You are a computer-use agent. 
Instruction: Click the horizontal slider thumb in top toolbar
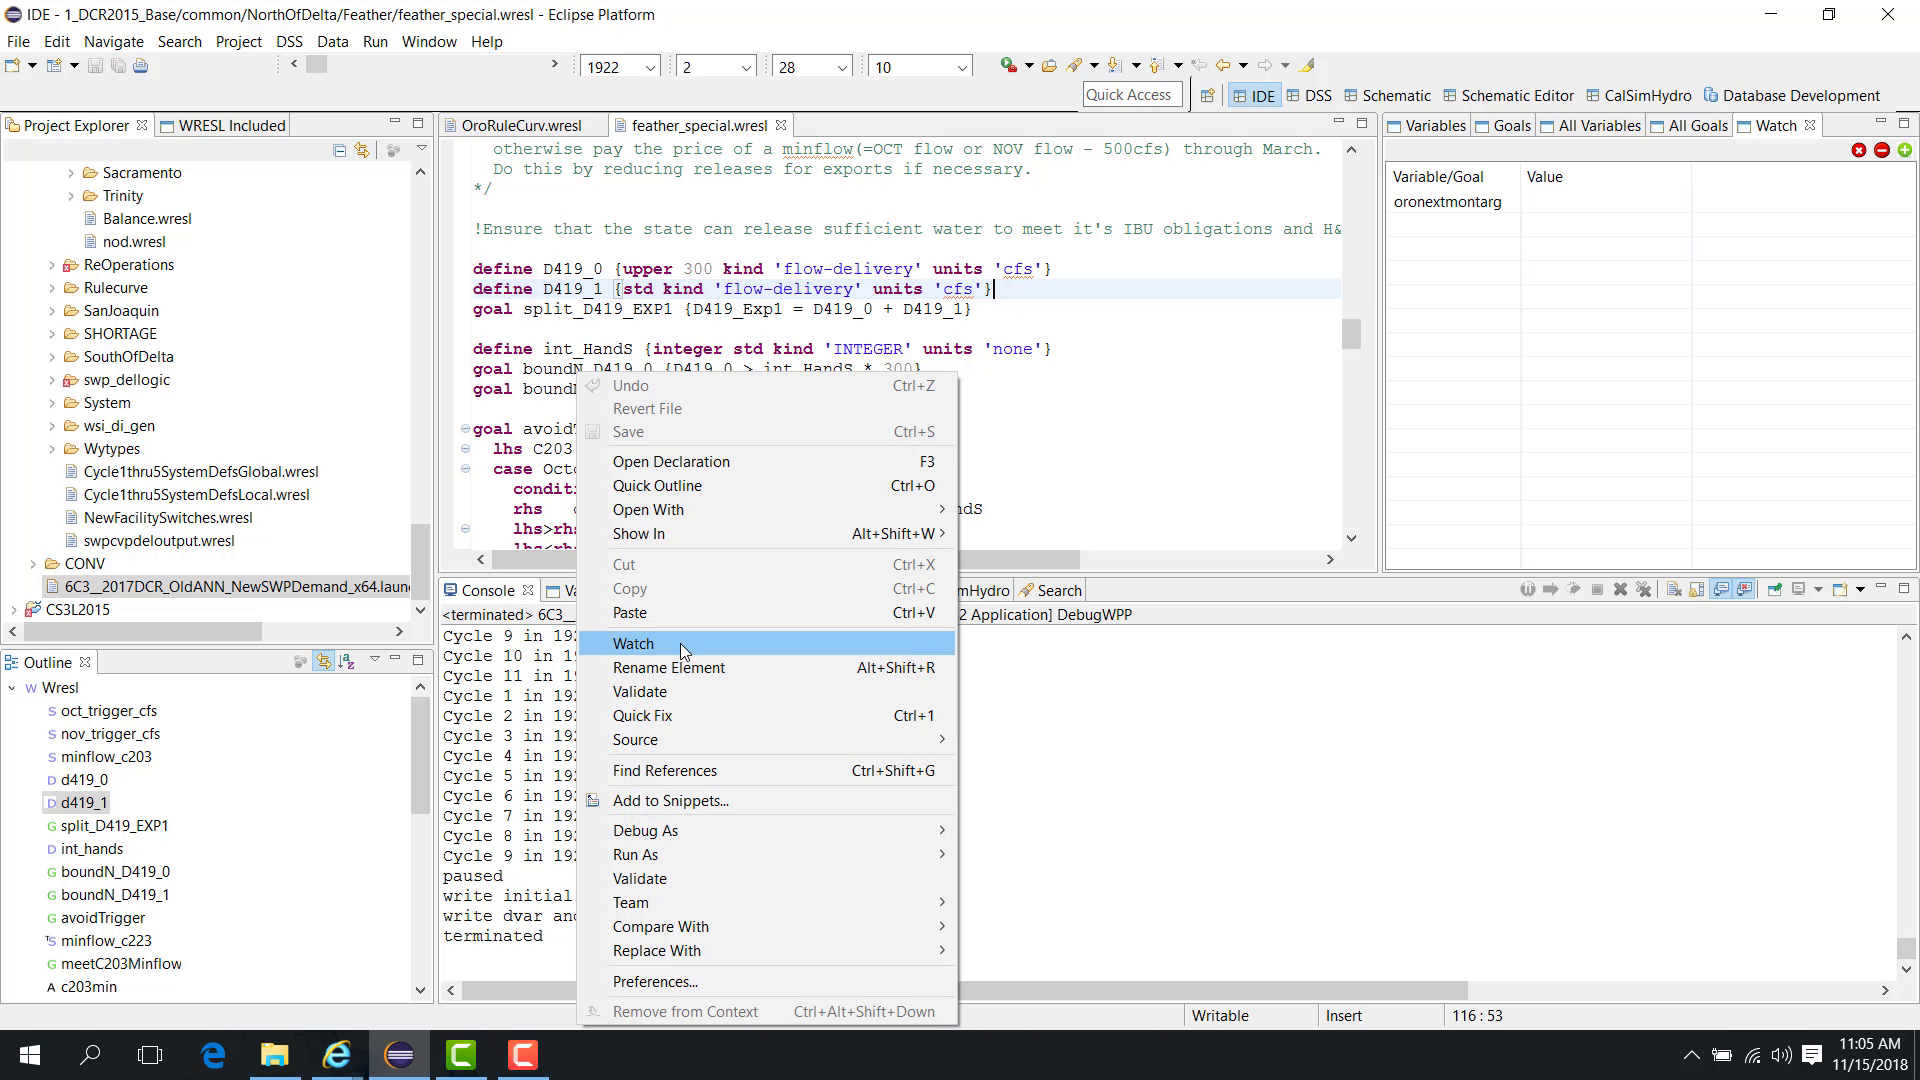pos(317,64)
